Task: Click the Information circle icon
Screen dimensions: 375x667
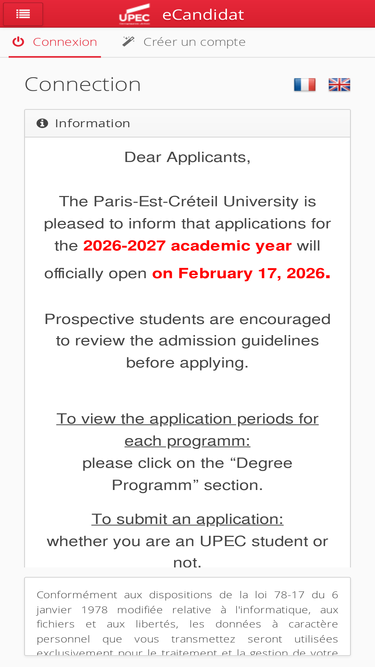Action: [42, 123]
